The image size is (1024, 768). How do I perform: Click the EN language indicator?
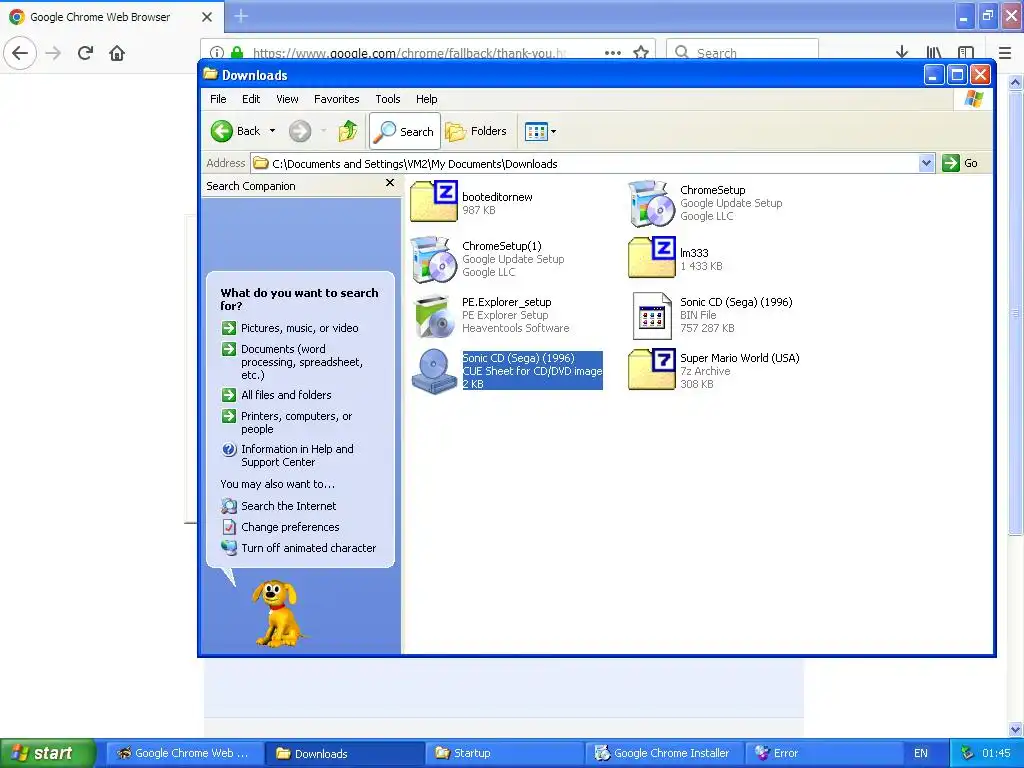[x=921, y=753]
